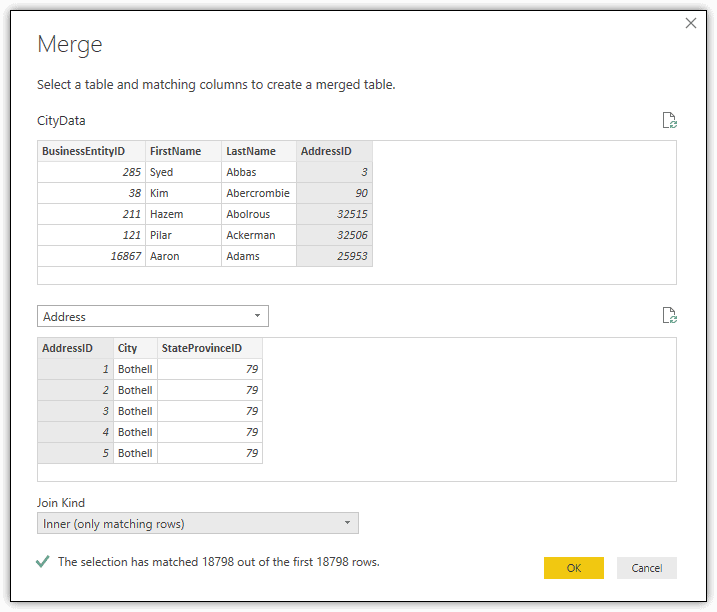Cancel the merge dialog
The width and height of the screenshot is (717, 612).
(x=646, y=568)
